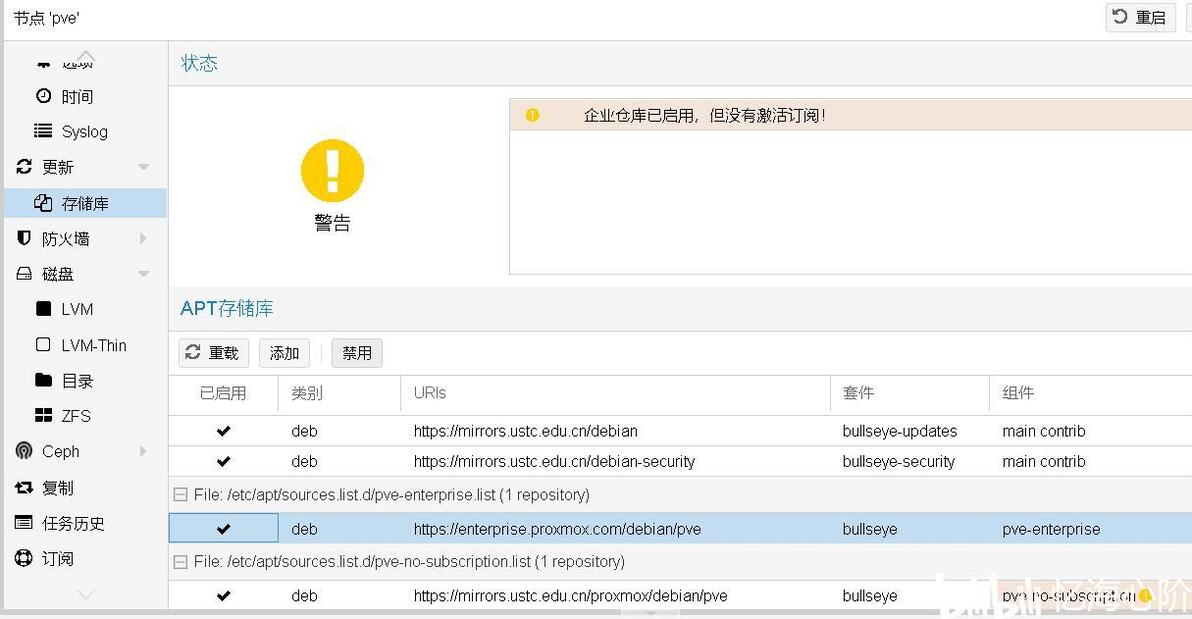Select the mirrors.ustc.edu.cn/debian URI cell
The height and width of the screenshot is (619, 1192).
615,431
